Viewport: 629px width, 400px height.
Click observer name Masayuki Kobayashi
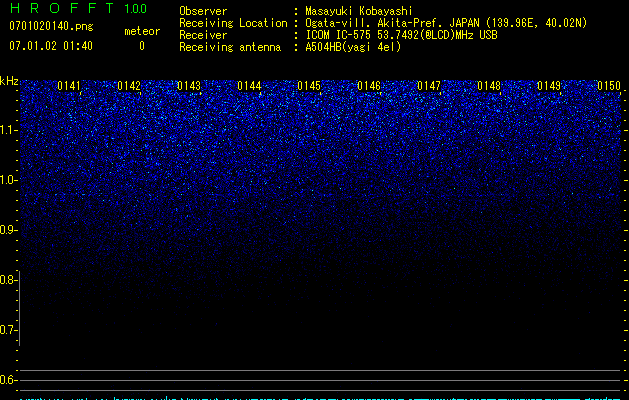[x=358, y=11]
